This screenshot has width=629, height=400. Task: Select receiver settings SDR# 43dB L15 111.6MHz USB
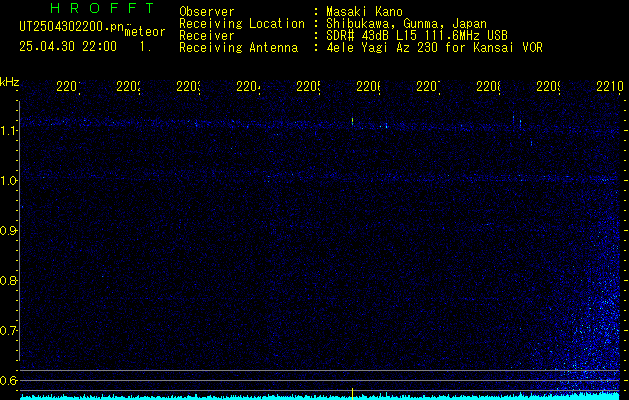point(417,36)
